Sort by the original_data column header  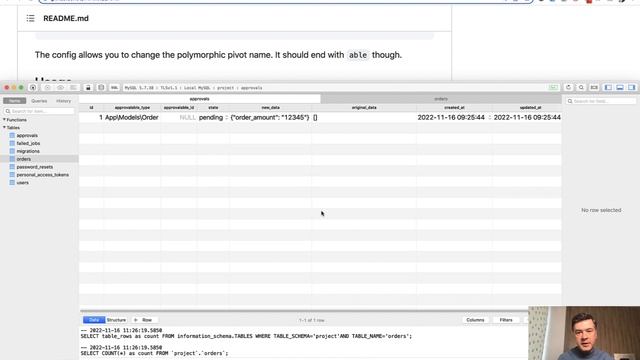(x=364, y=108)
